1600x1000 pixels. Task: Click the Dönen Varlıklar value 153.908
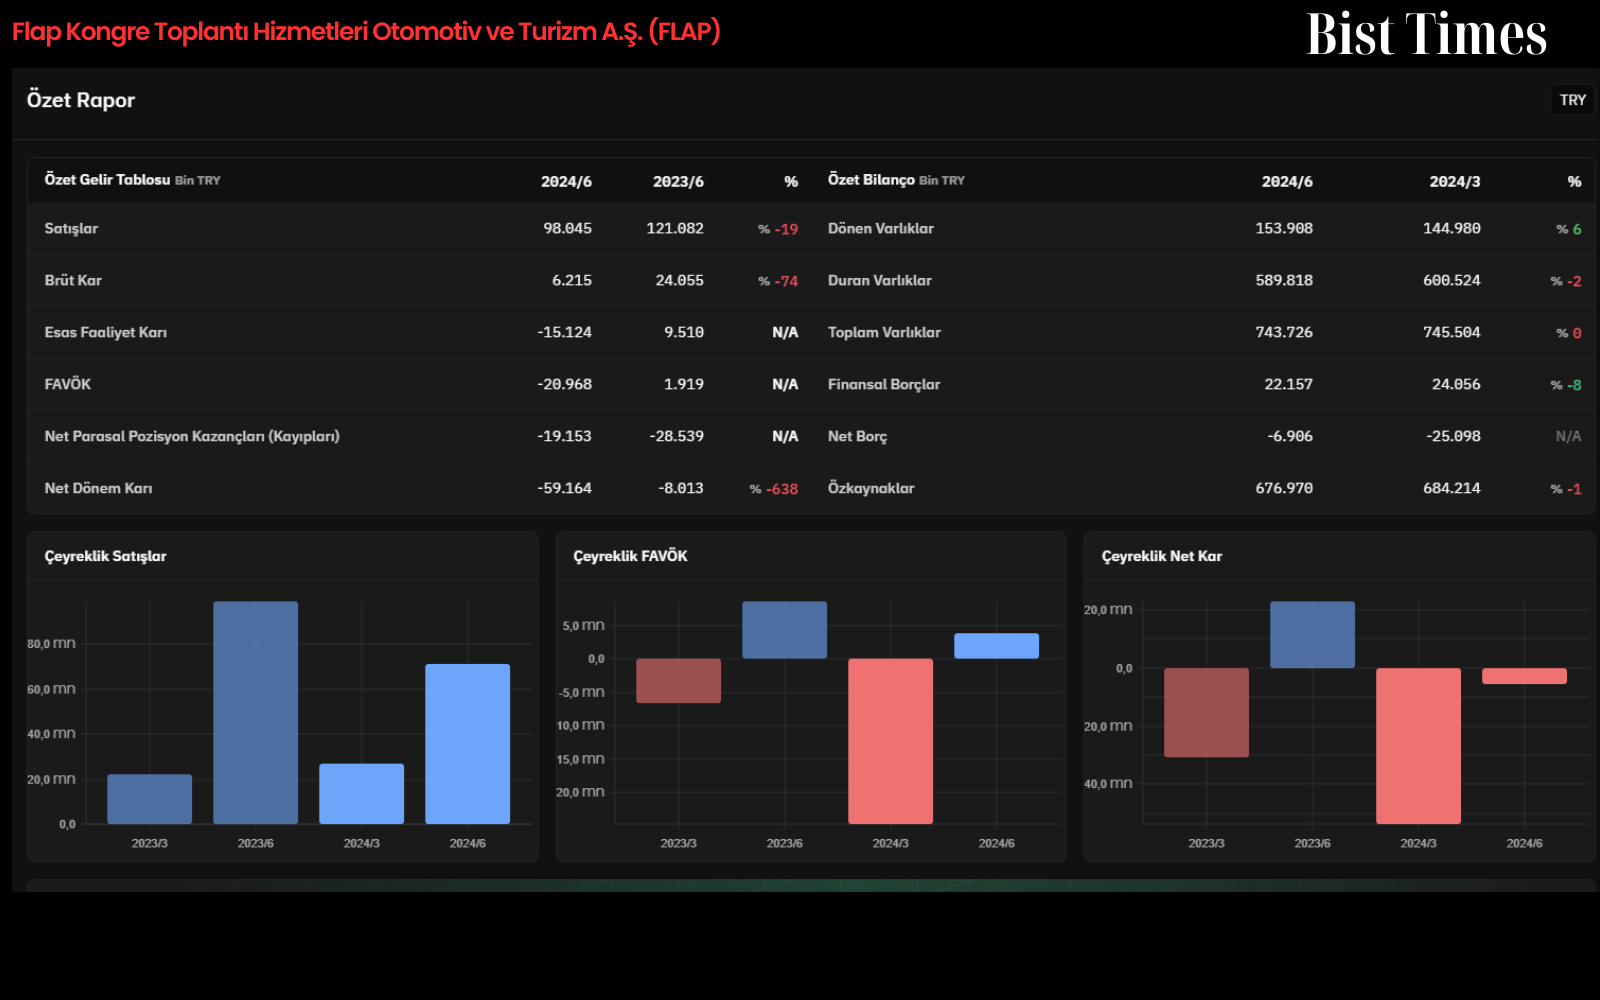coord(1284,229)
